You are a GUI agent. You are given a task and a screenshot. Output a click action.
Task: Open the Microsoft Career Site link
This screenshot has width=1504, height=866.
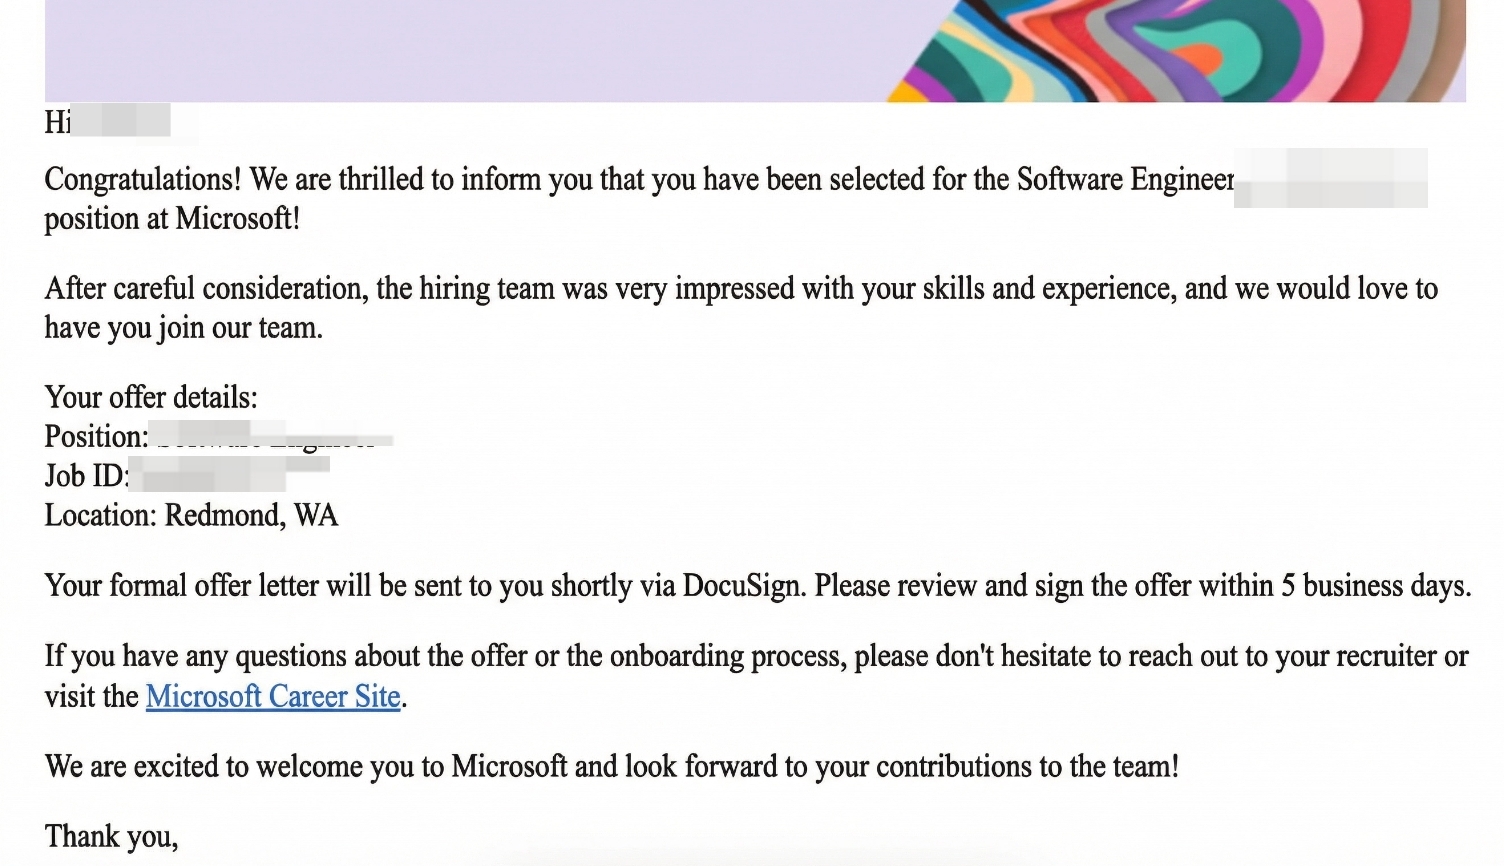click(x=273, y=696)
